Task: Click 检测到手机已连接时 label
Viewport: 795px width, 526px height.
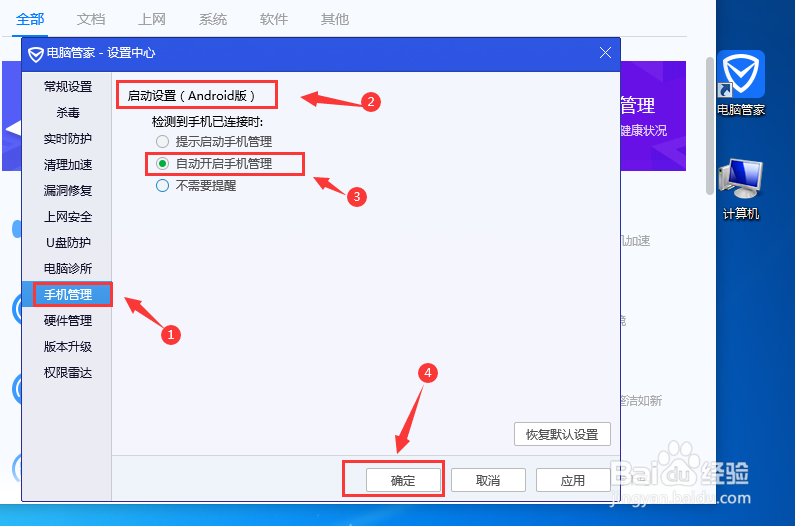Action: click(207, 122)
